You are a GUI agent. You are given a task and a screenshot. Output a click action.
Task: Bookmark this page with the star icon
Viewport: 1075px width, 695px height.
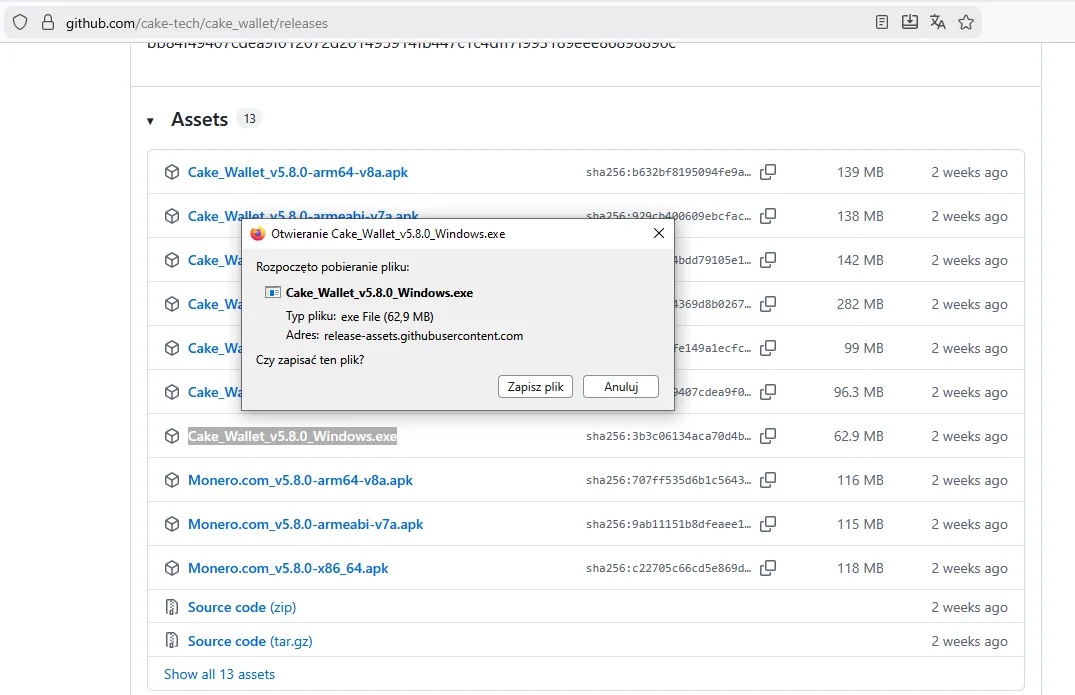pyautogui.click(x=966, y=23)
